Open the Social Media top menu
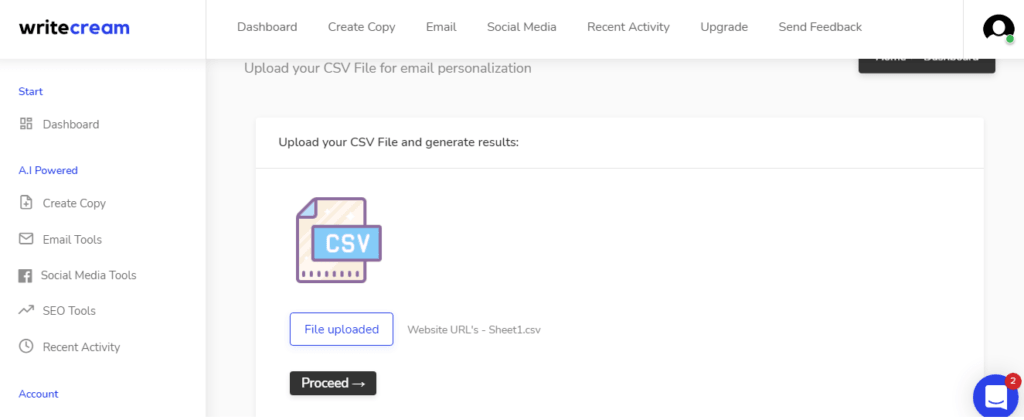1024x420 pixels. point(522,27)
